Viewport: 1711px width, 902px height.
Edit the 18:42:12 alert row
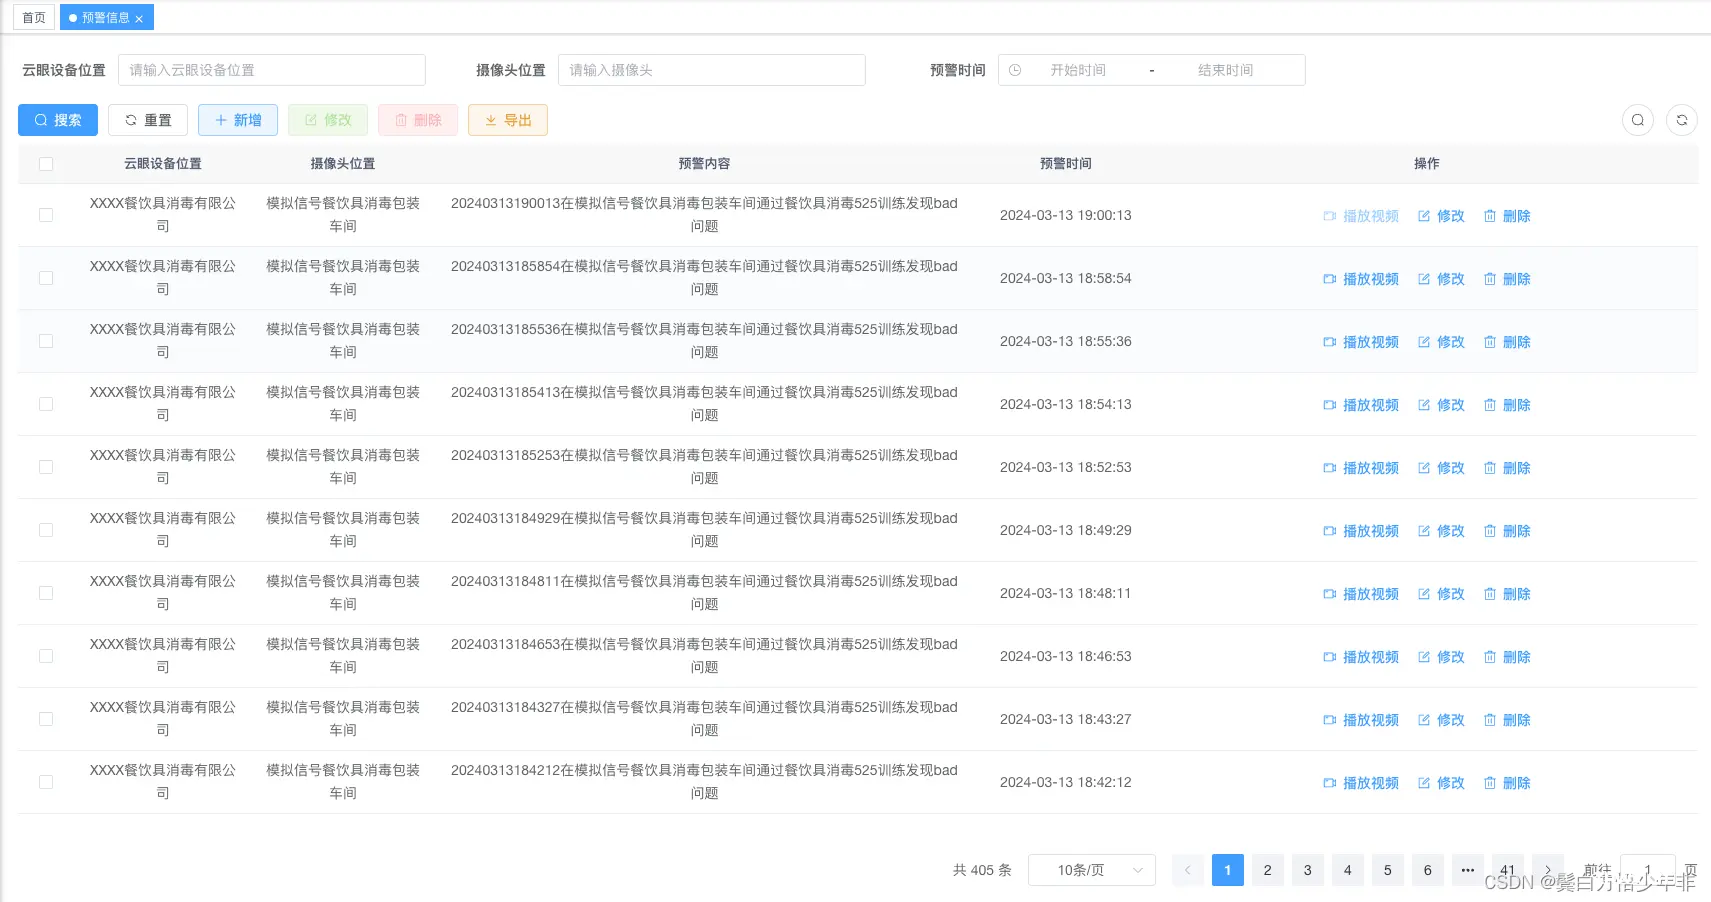click(x=1441, y=783)
